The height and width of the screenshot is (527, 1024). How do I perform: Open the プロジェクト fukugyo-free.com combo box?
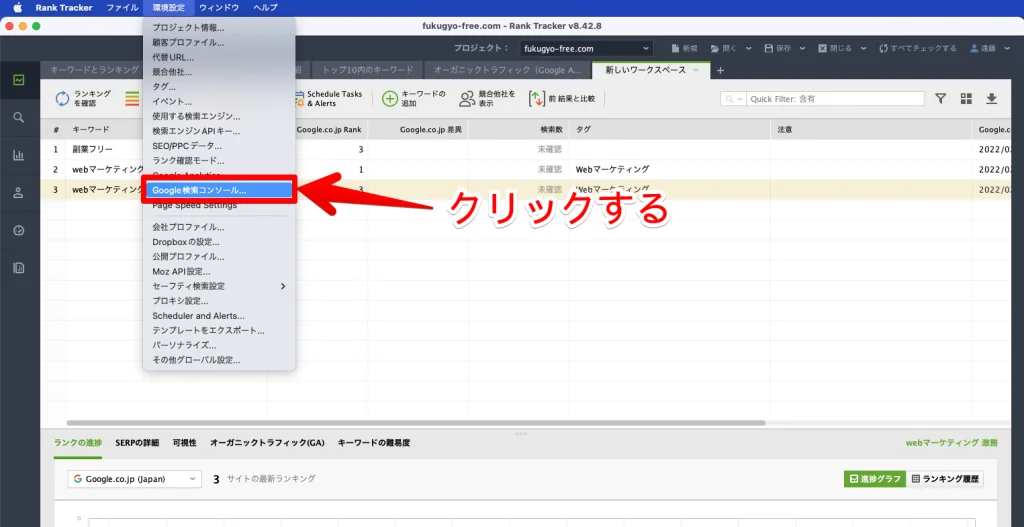[586, 48]
